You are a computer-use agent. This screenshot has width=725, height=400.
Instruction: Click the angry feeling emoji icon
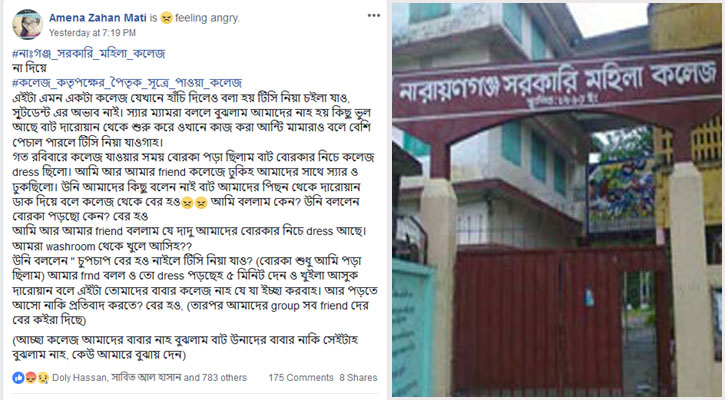166,18
